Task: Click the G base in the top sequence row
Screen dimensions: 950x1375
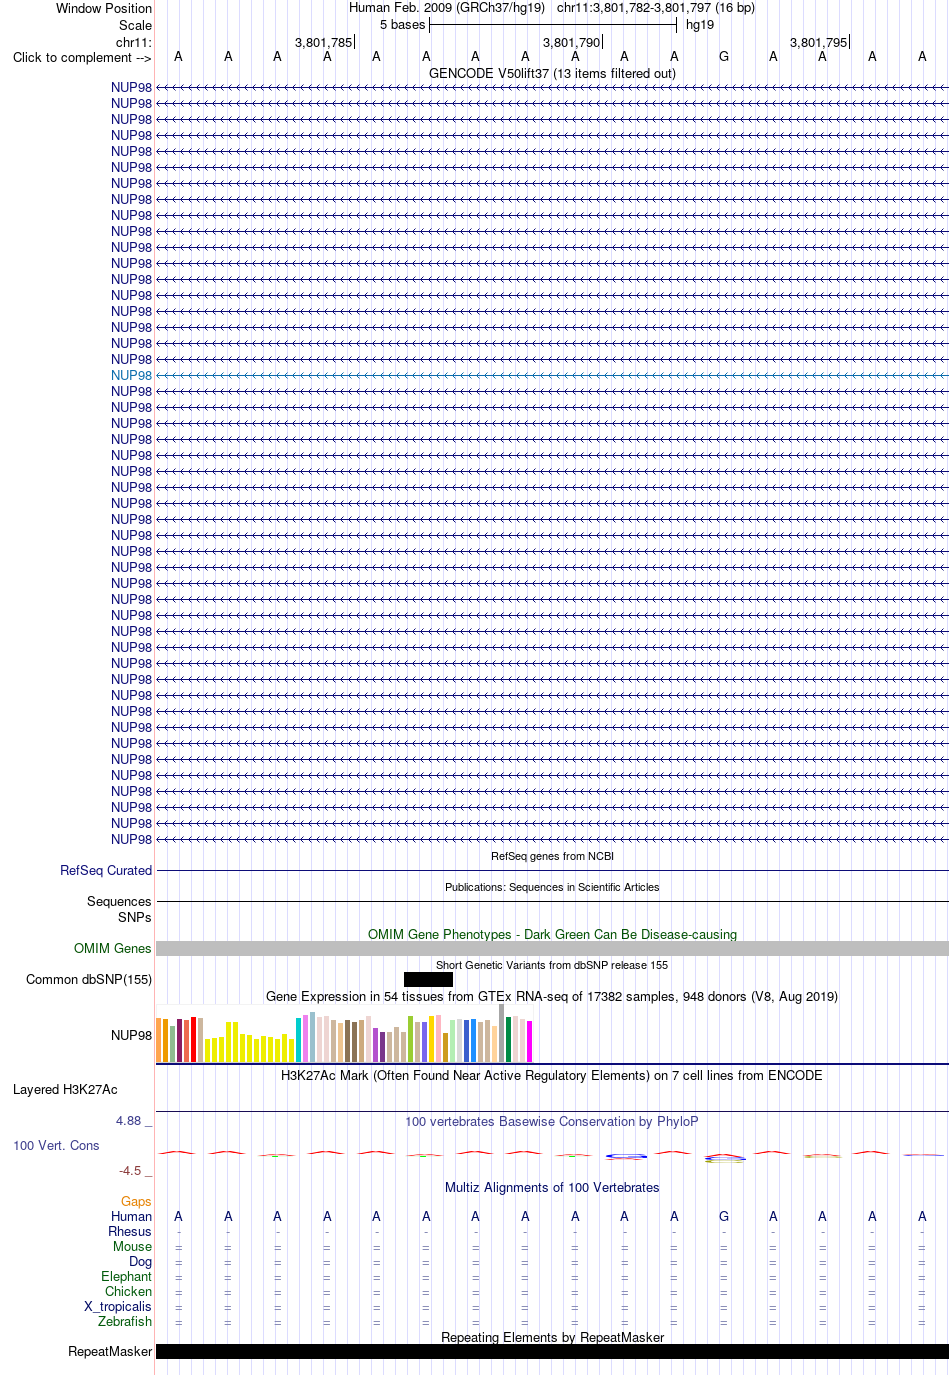Action: [x=724, y=57]
